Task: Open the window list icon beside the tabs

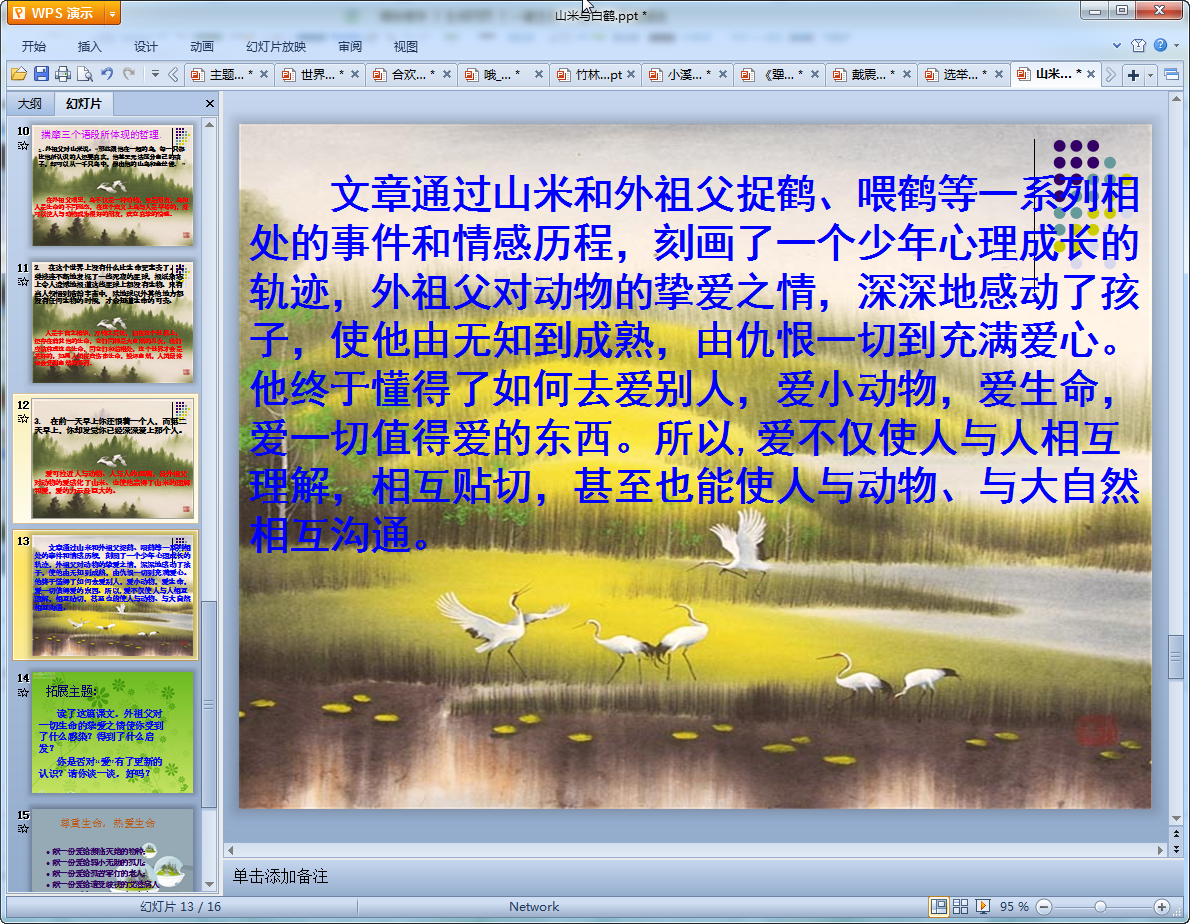Action: 1171,74
